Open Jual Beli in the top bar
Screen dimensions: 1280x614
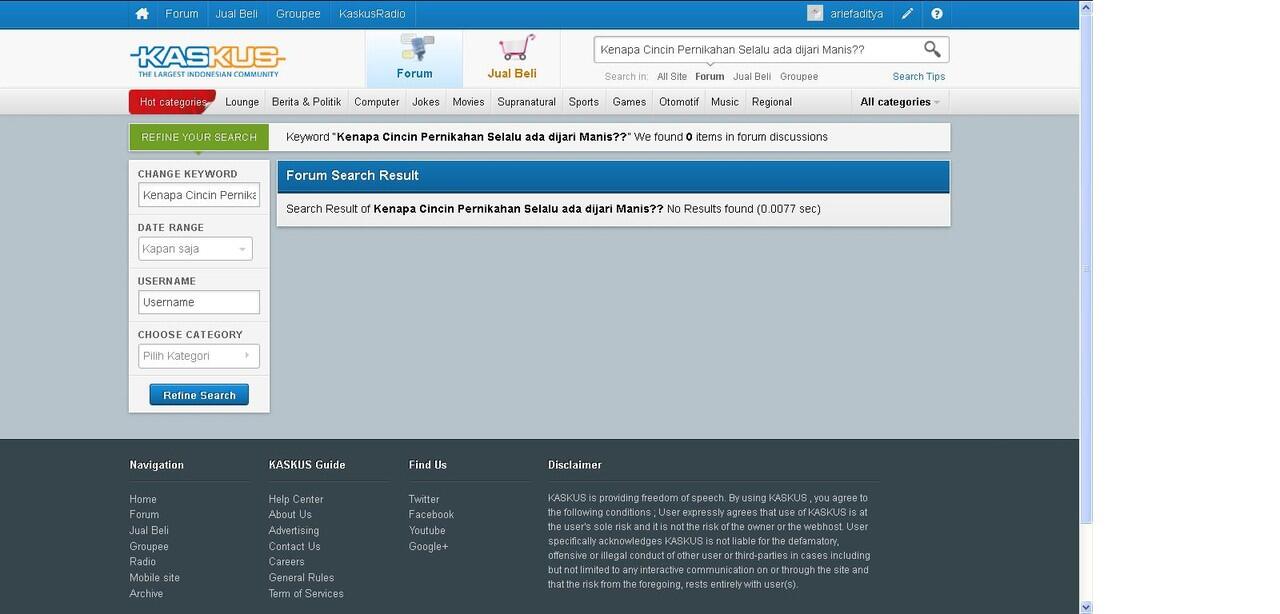(x=236, y=14)
